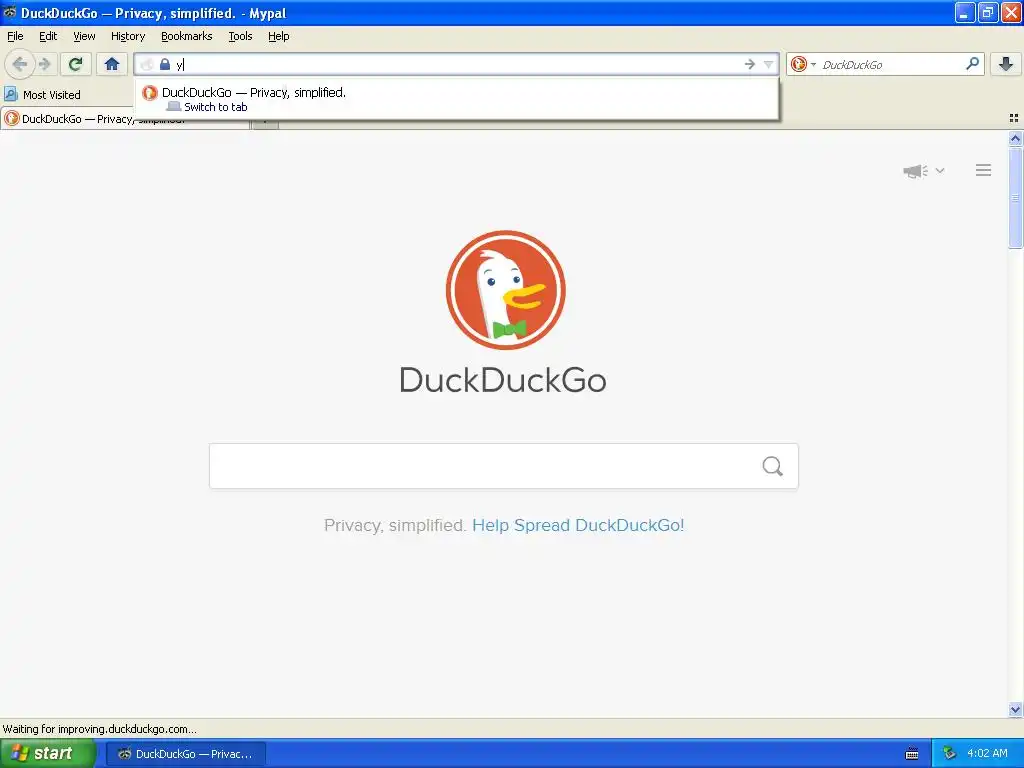This screenshot has height=768, width=1024.
Task: Open the View menu
Action: click(84, 36)
